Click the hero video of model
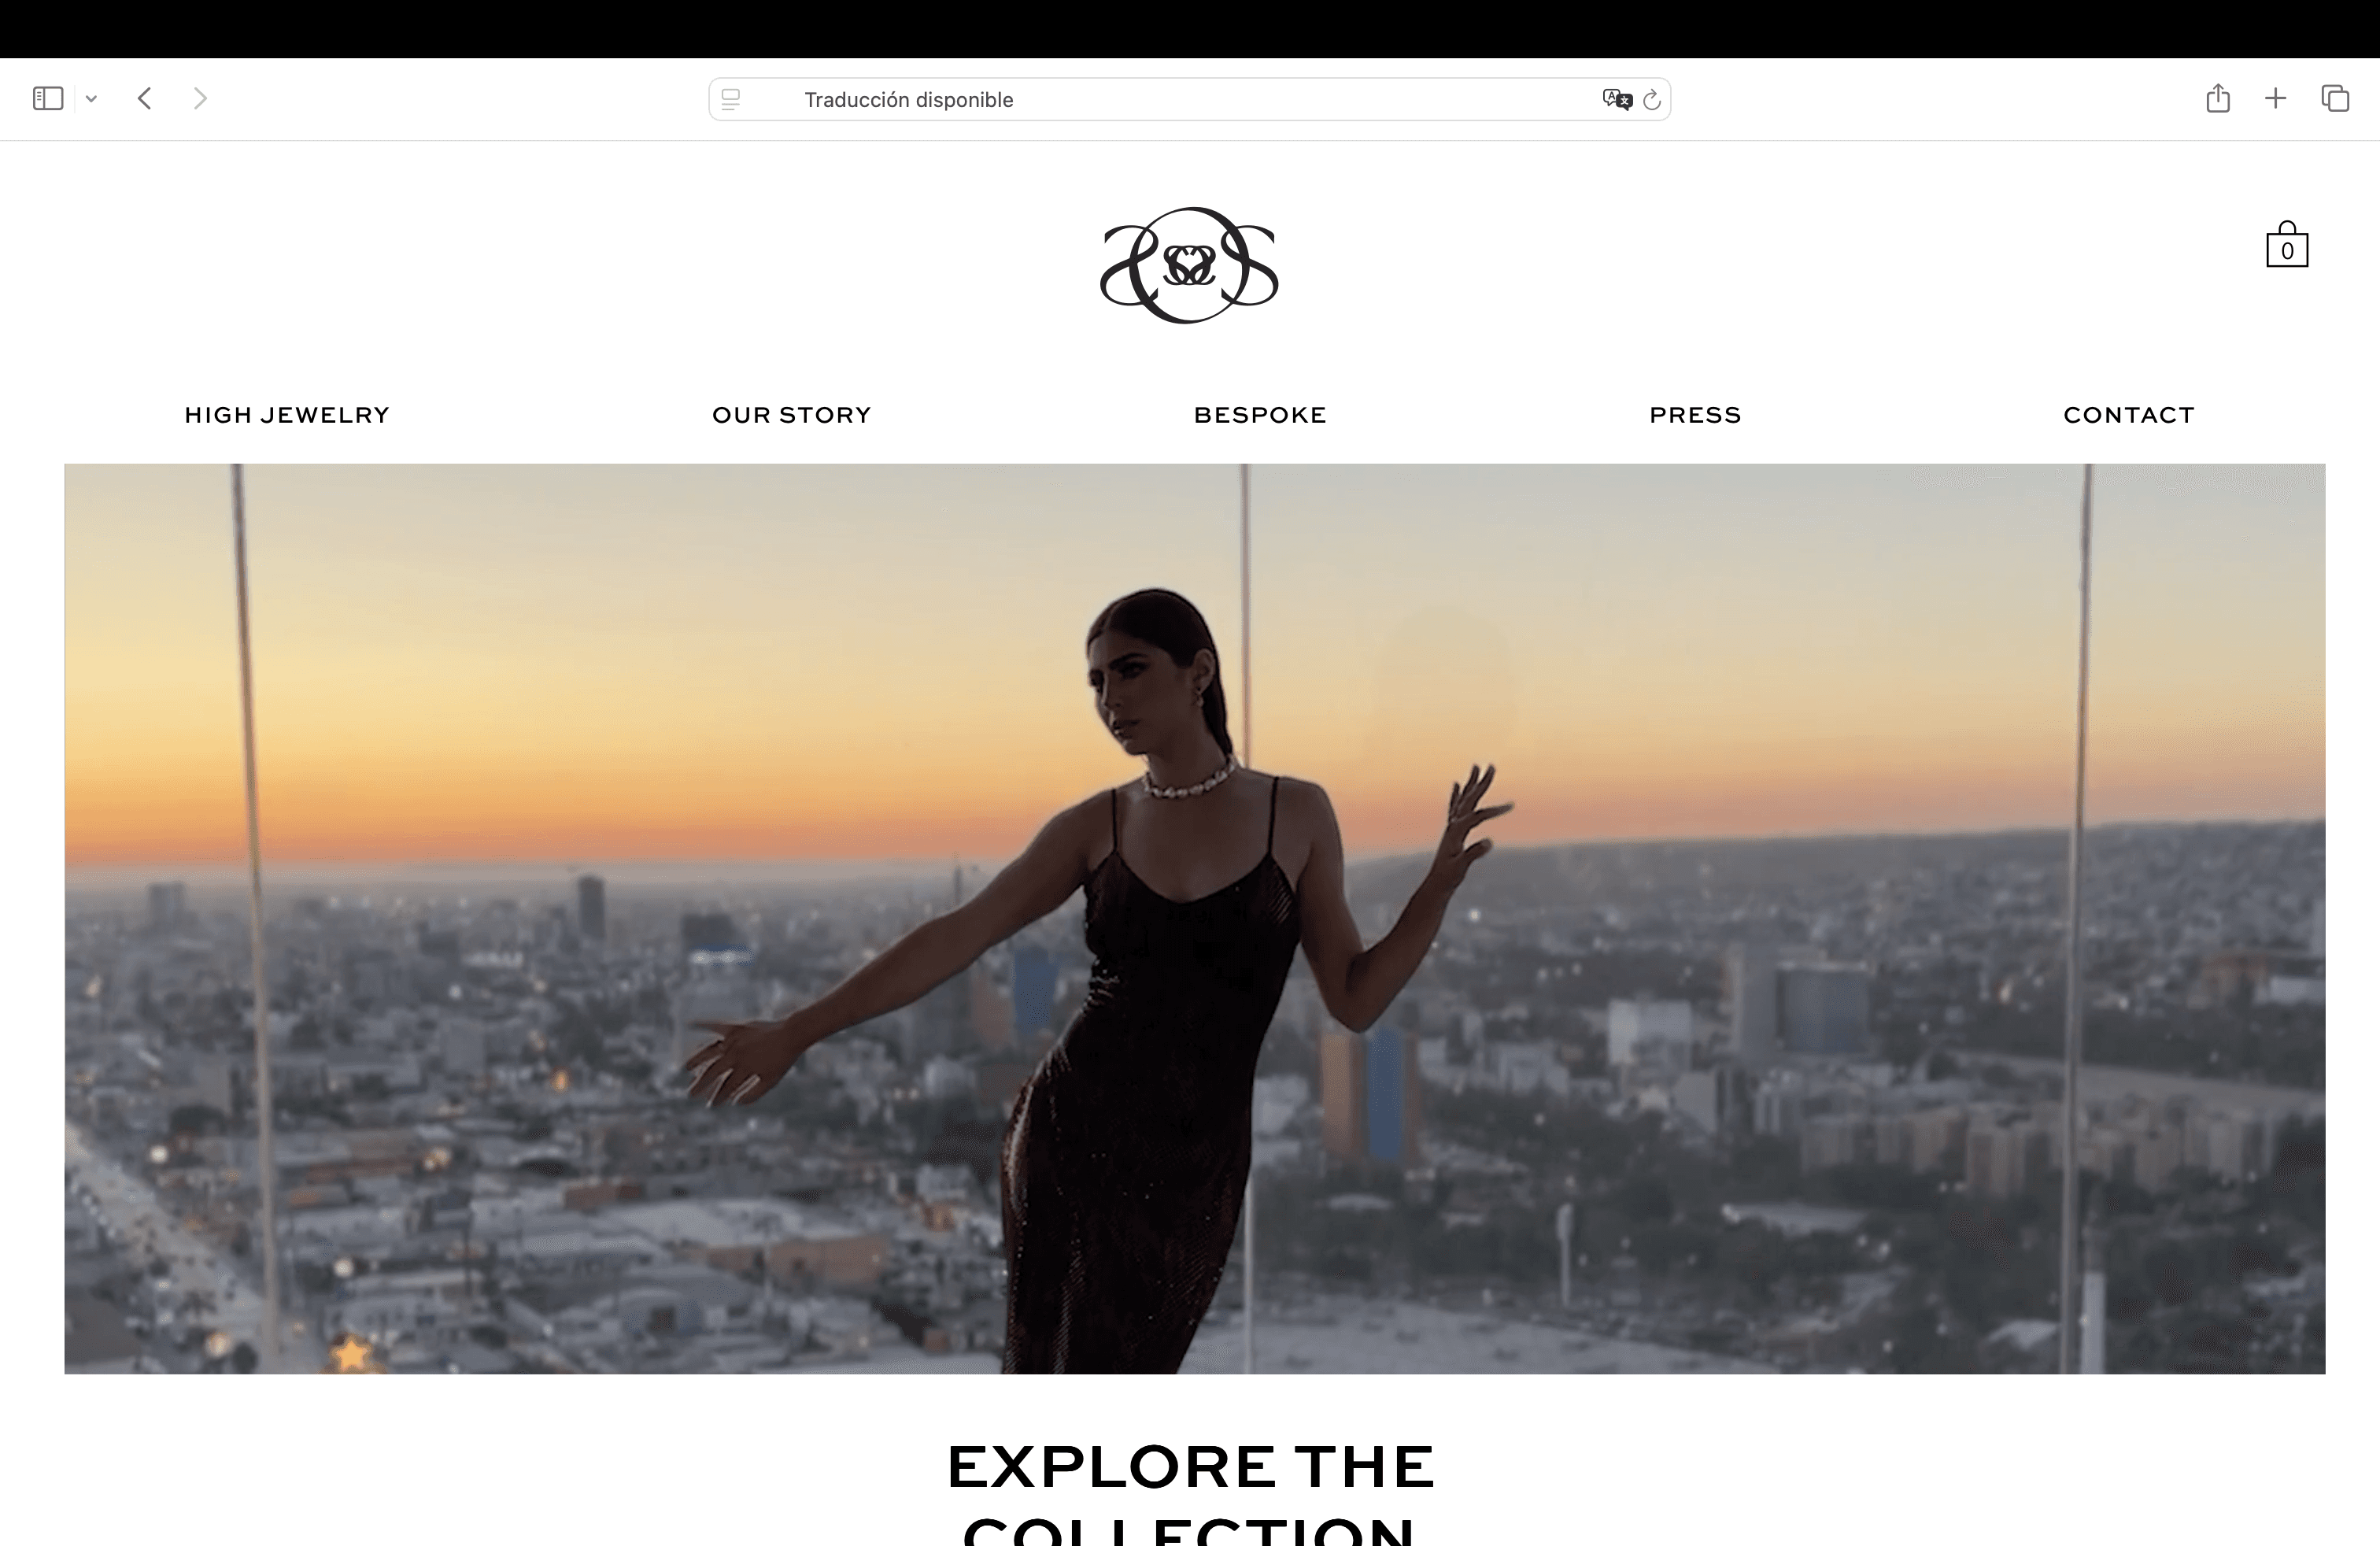This screenshot has height=1546, width=2380. coord(1195,918)
